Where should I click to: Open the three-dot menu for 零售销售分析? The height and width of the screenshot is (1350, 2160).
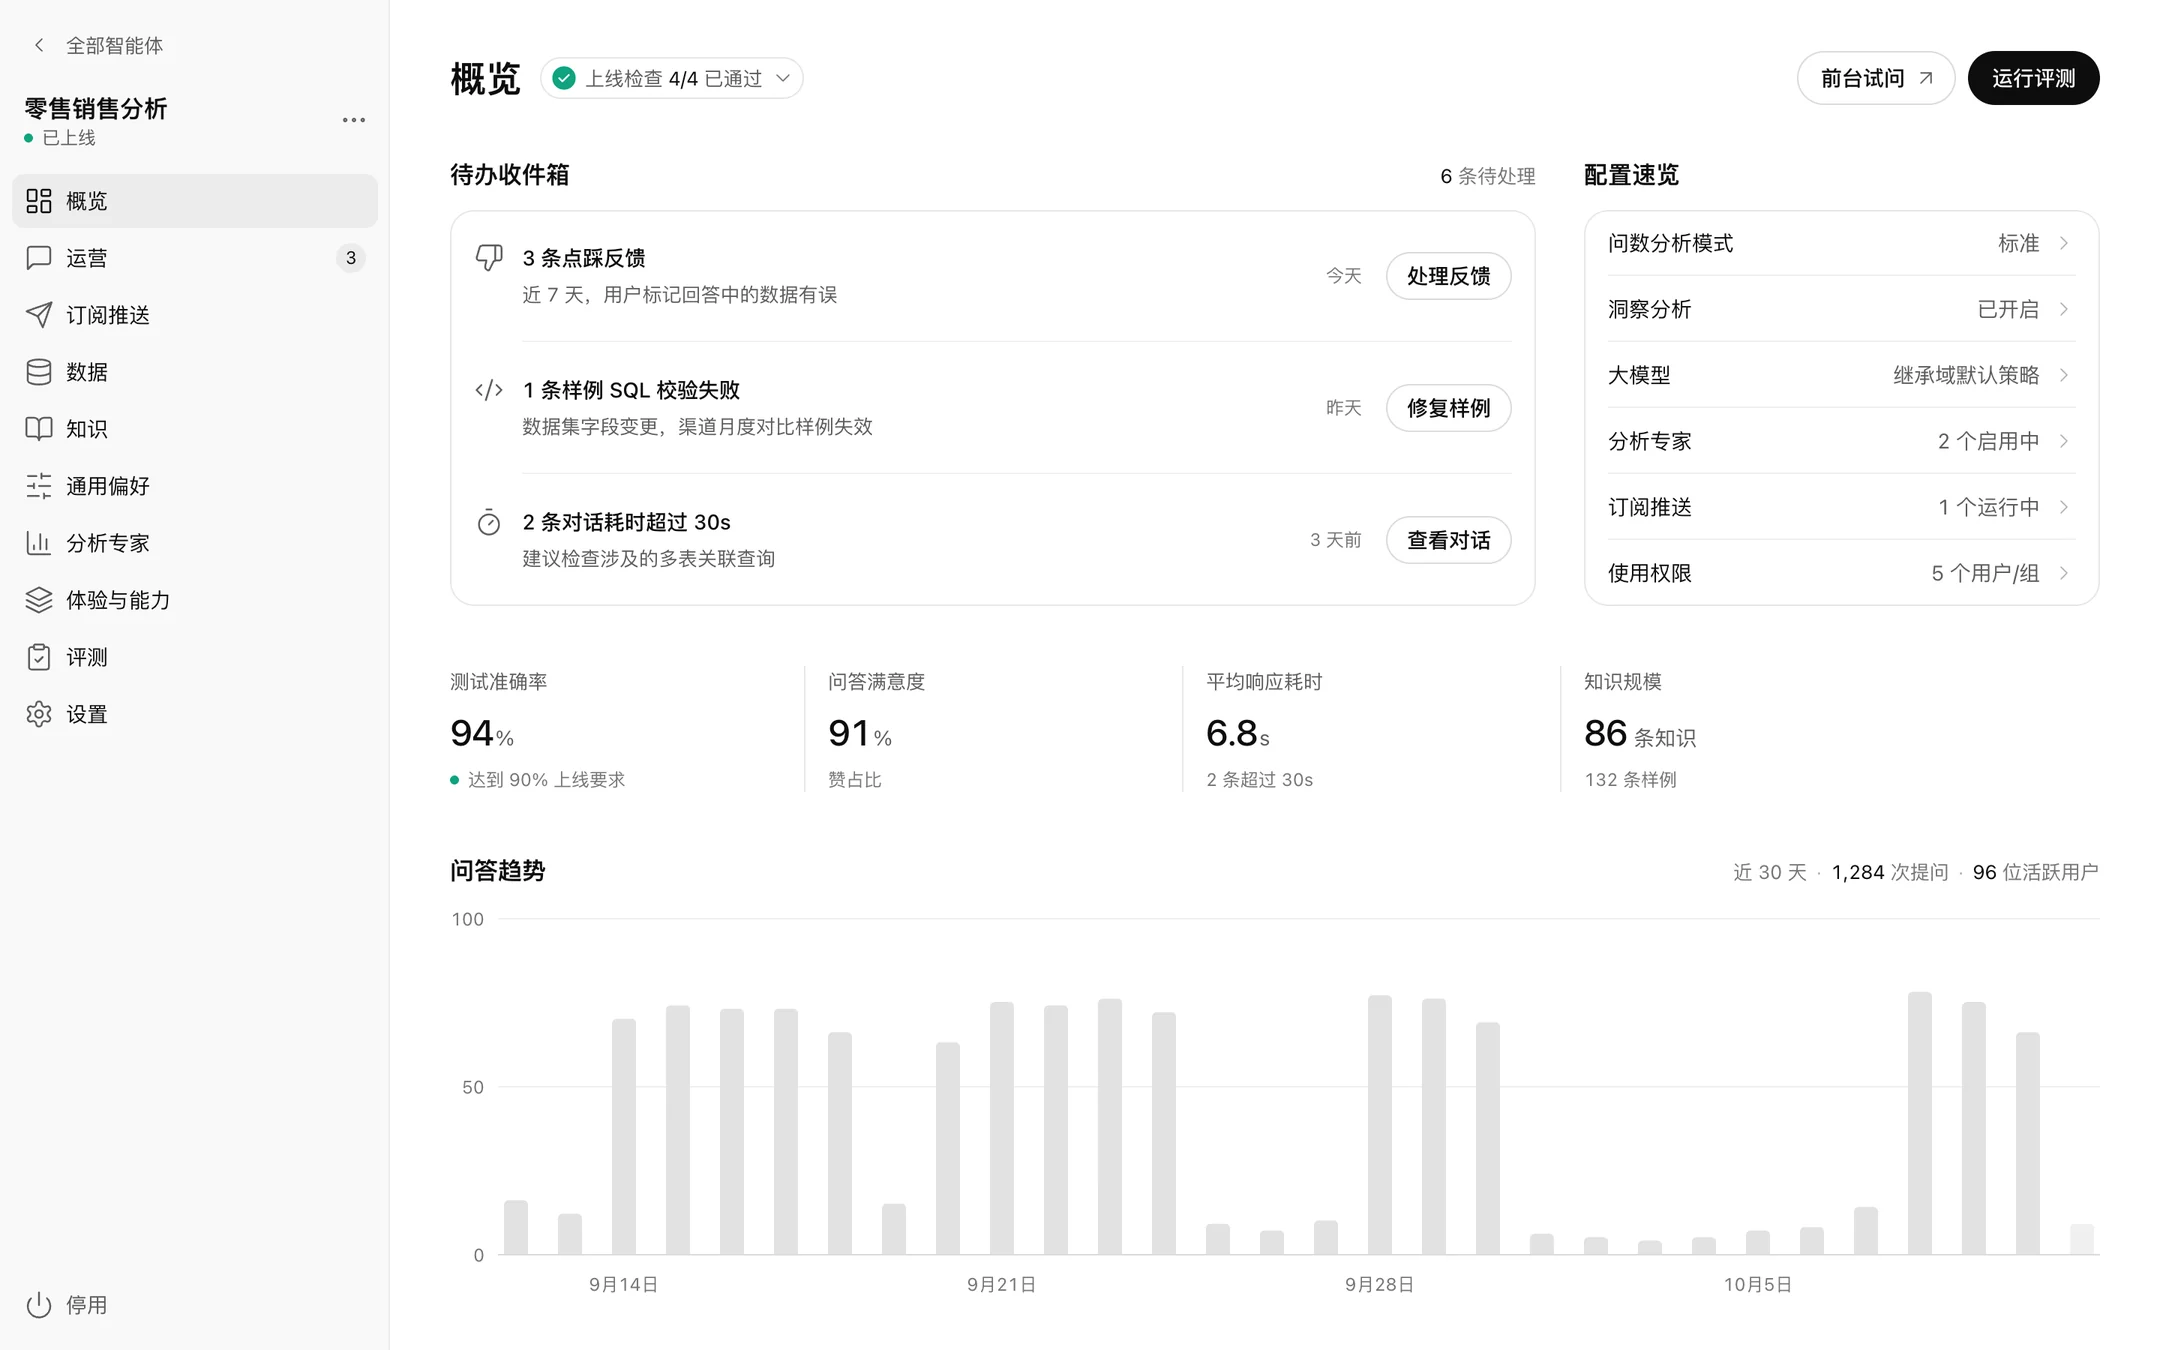(353, 120)
